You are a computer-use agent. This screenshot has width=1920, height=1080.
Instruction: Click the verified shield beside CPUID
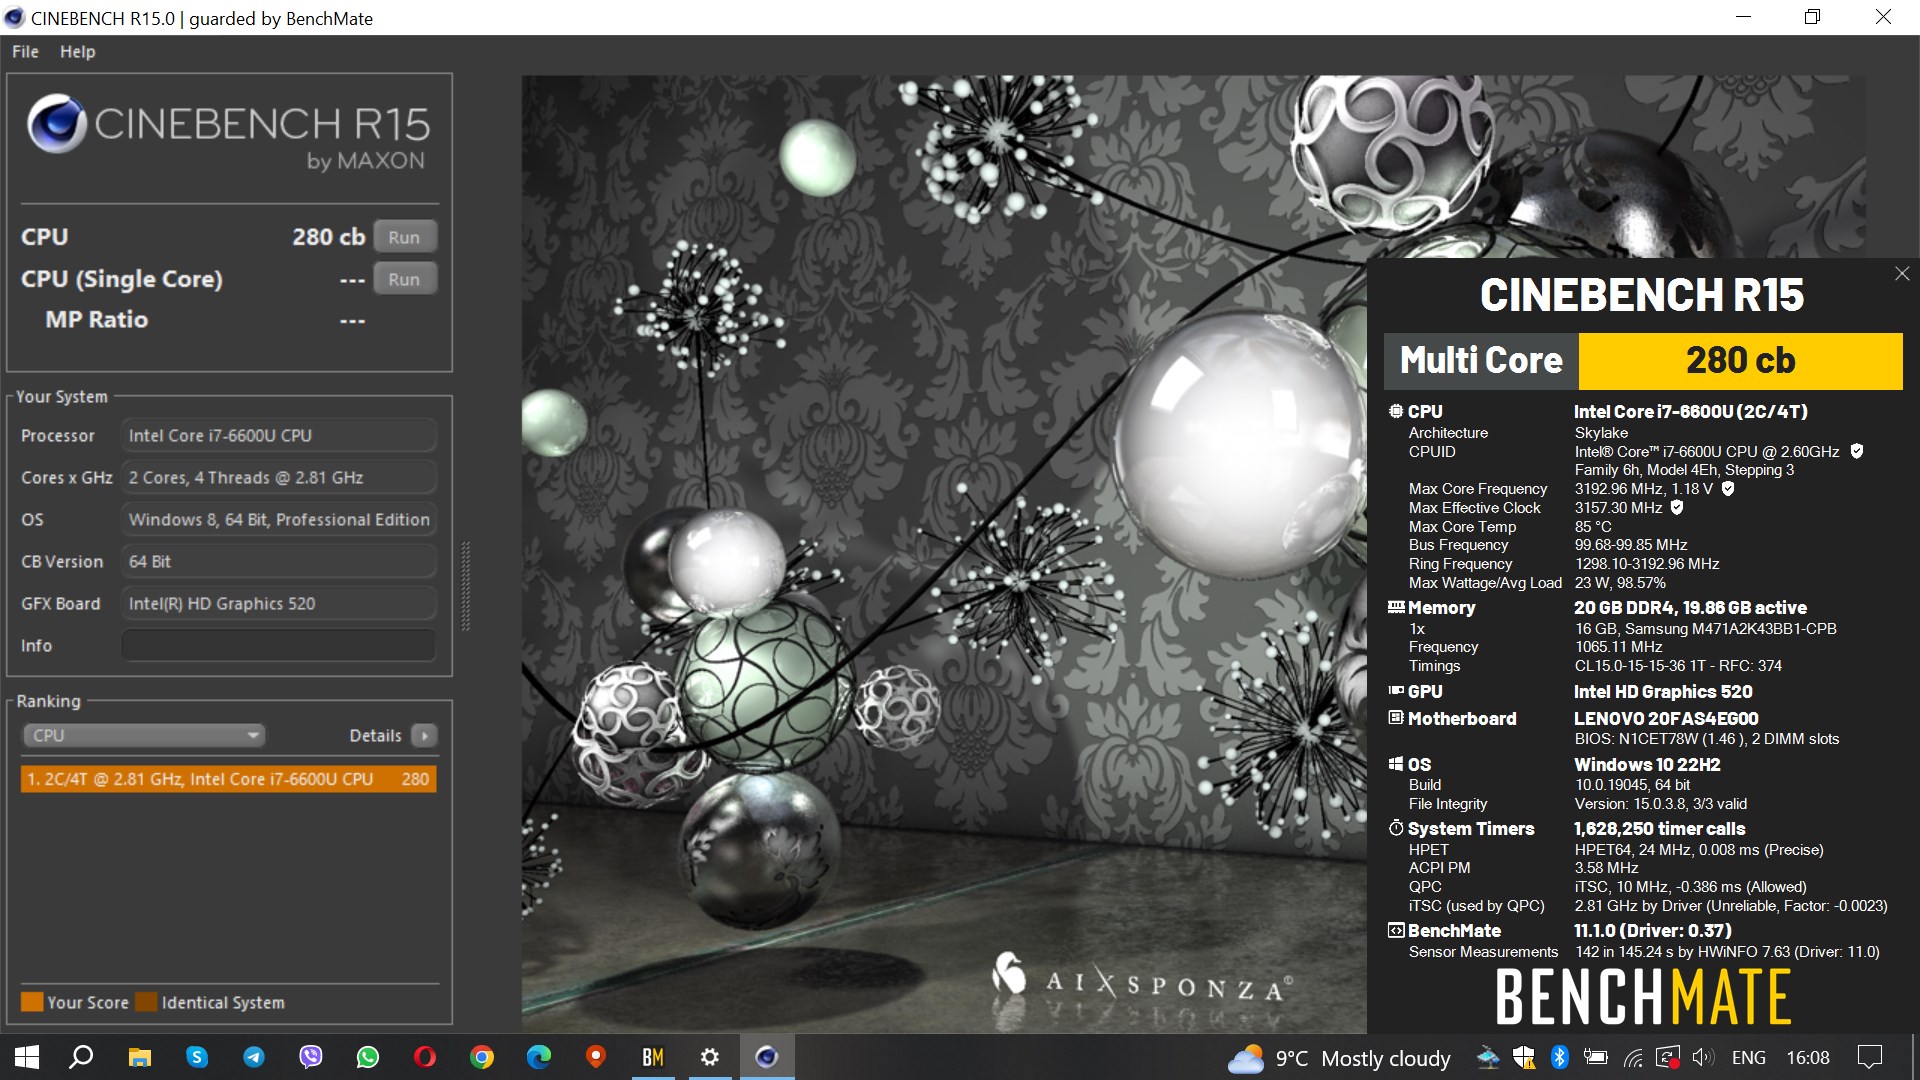tap(1857, 451)
